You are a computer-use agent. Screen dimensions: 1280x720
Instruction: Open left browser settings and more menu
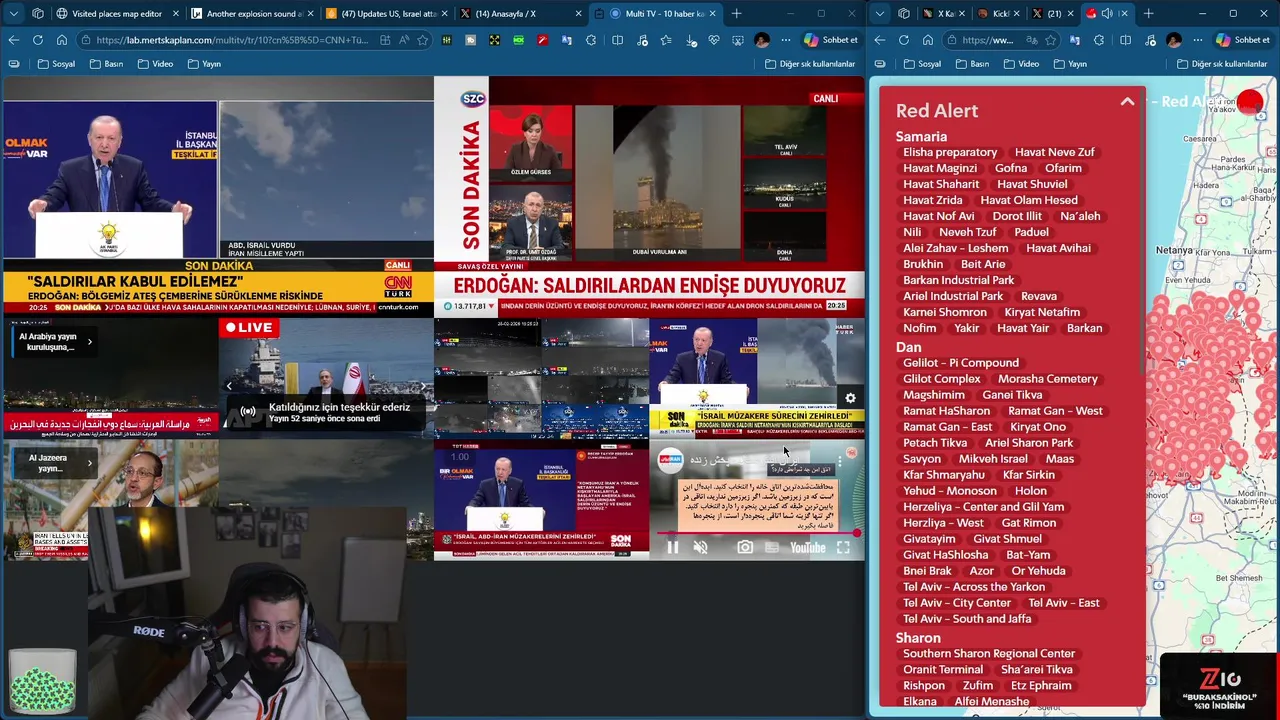tap(786, 40)
